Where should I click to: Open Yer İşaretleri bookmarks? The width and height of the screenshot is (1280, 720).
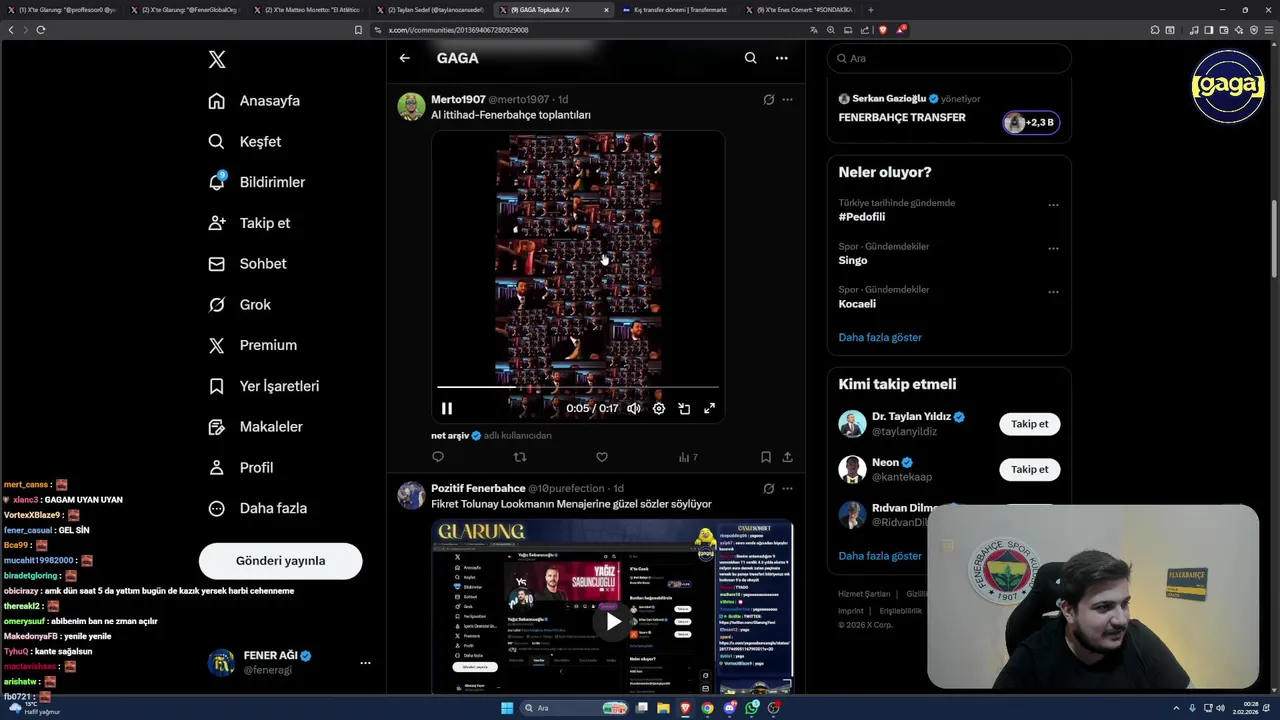[264, 386]
